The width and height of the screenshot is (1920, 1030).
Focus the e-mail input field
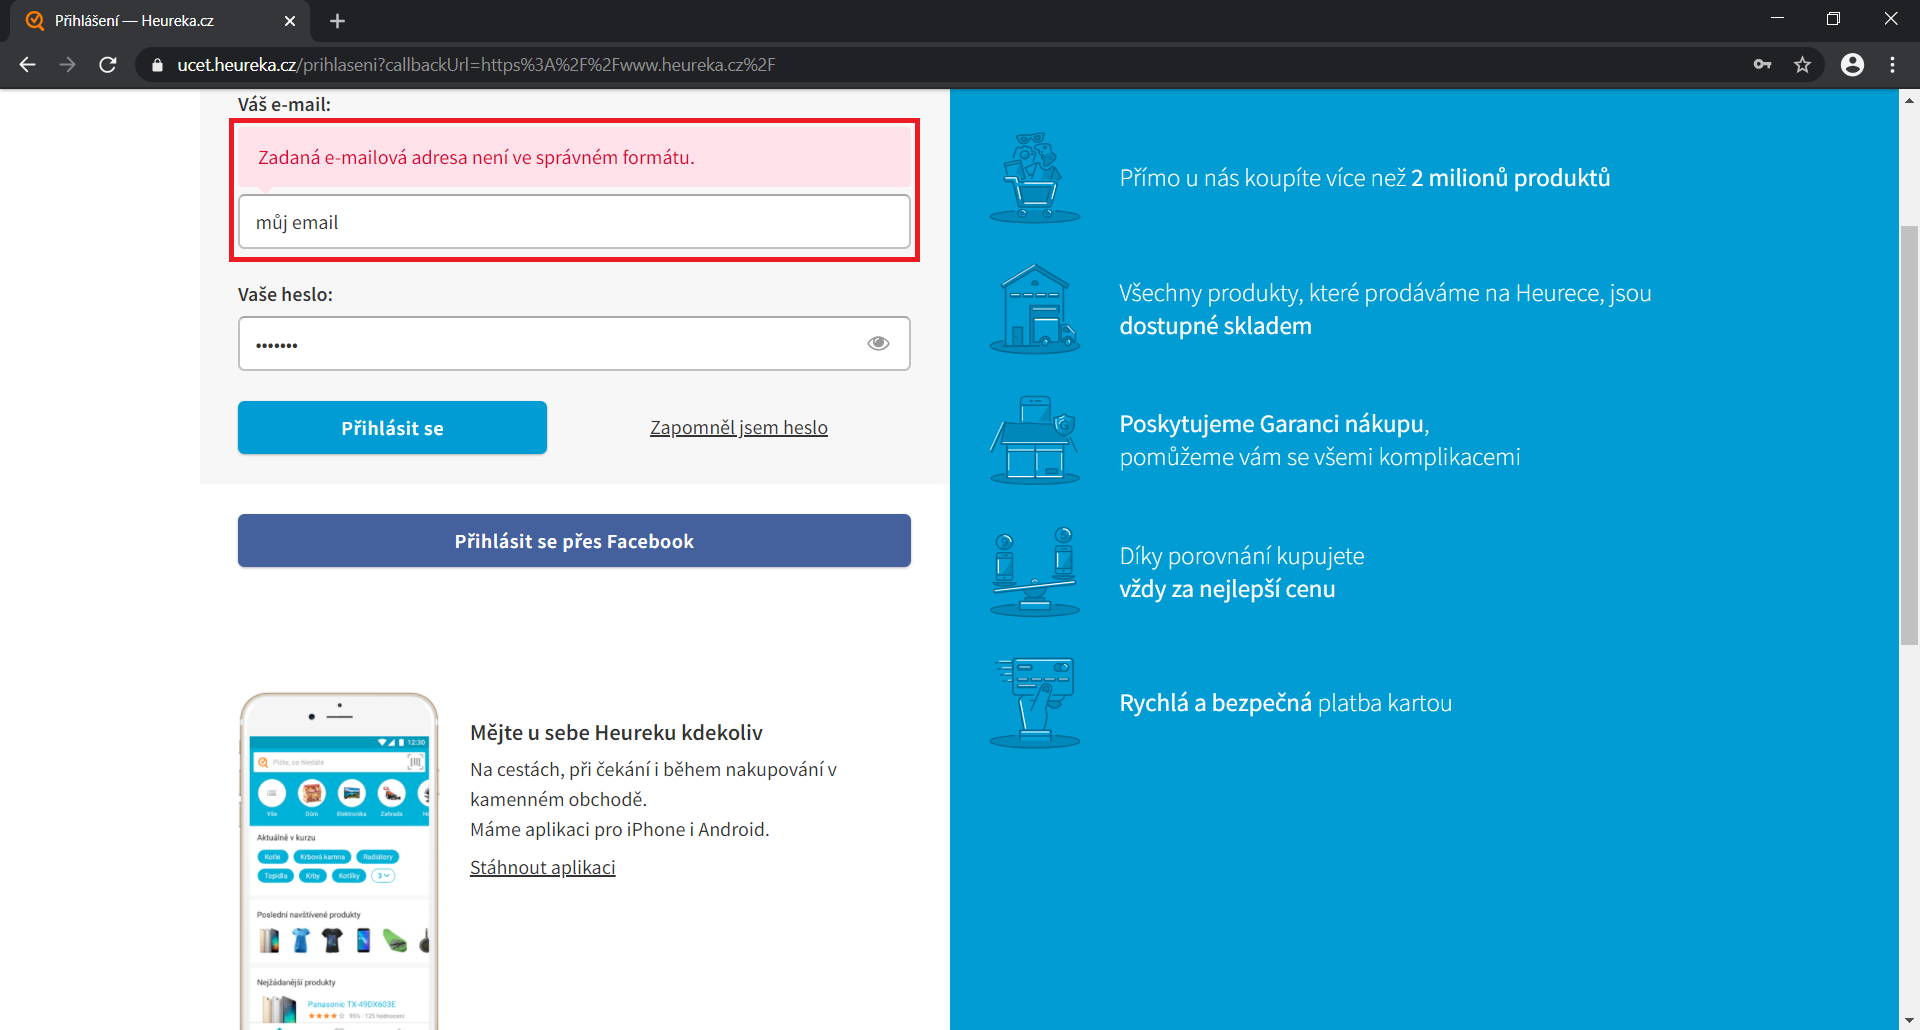(x=574, y=222)
